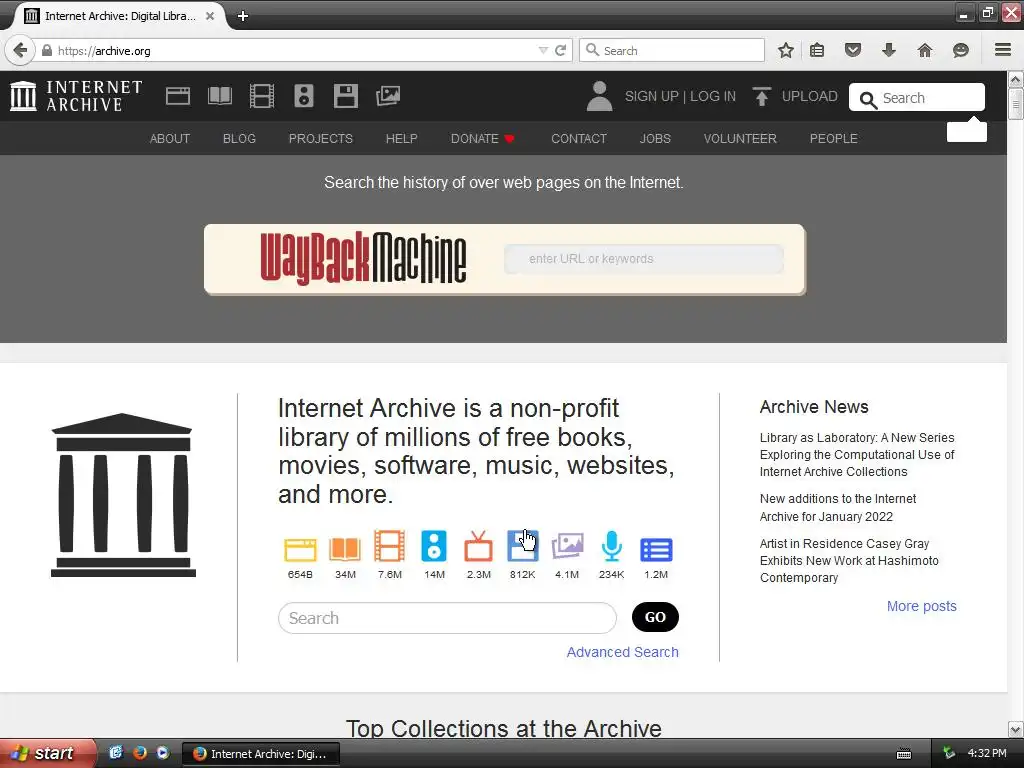Select the microphone icon labeled 234K
Image resolution: width=1024 pixels, height=768 pixels.
(611, 547)
